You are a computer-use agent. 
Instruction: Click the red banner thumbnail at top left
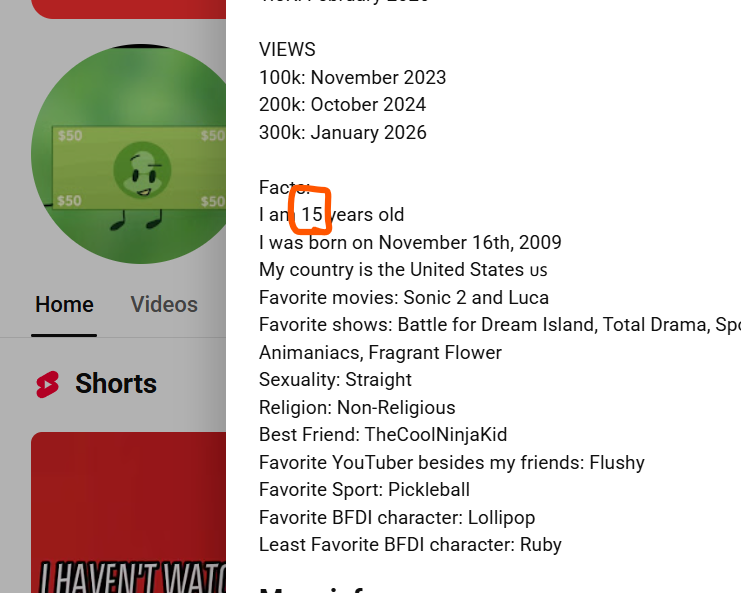point(129,9)
